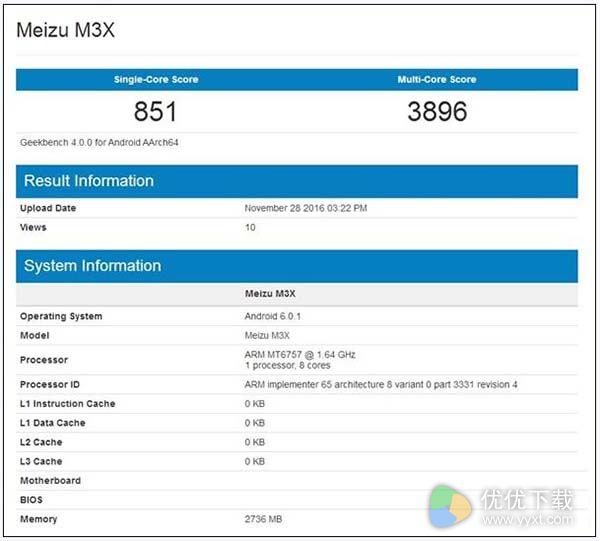Select ARM MT6757 @ 1.64 GHz text
This screenshot has width=600, height=541.
(x=300, y=355)
